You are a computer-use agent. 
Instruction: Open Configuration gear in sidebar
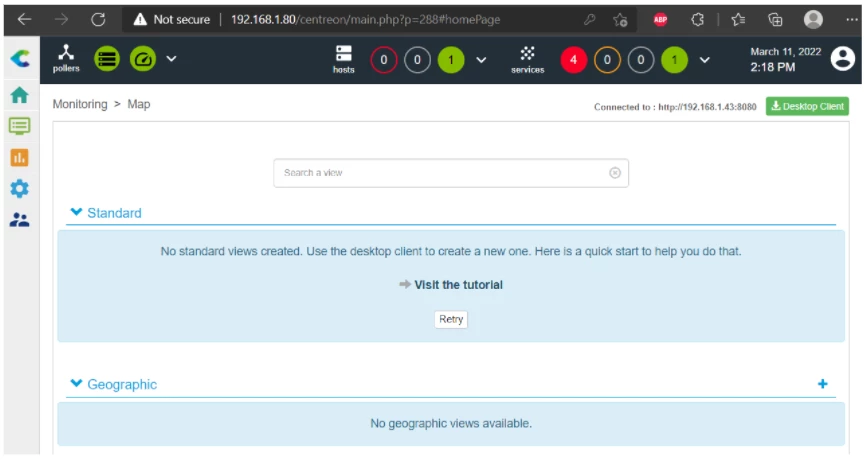click(19, 189)
